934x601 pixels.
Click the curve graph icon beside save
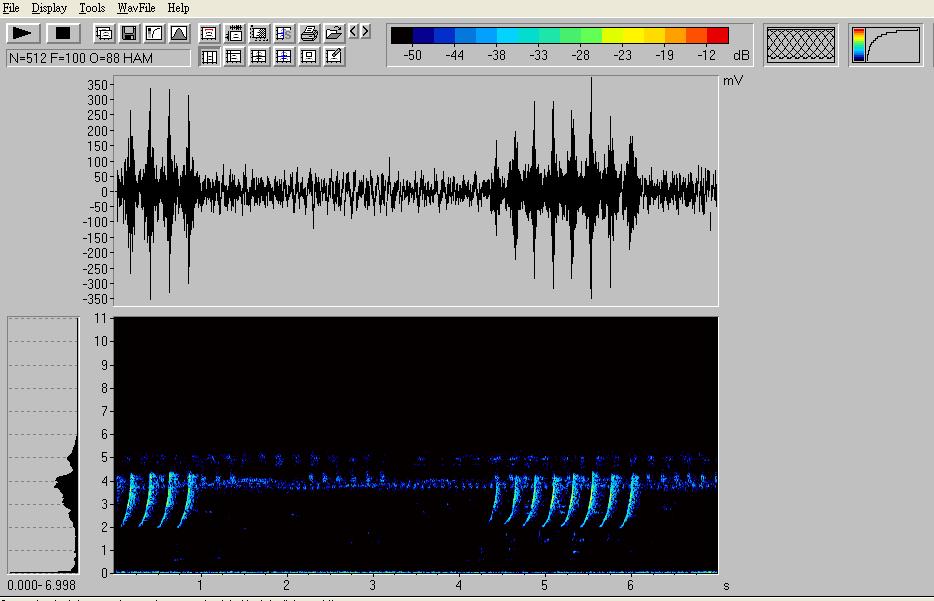click(x=154, y=33)
